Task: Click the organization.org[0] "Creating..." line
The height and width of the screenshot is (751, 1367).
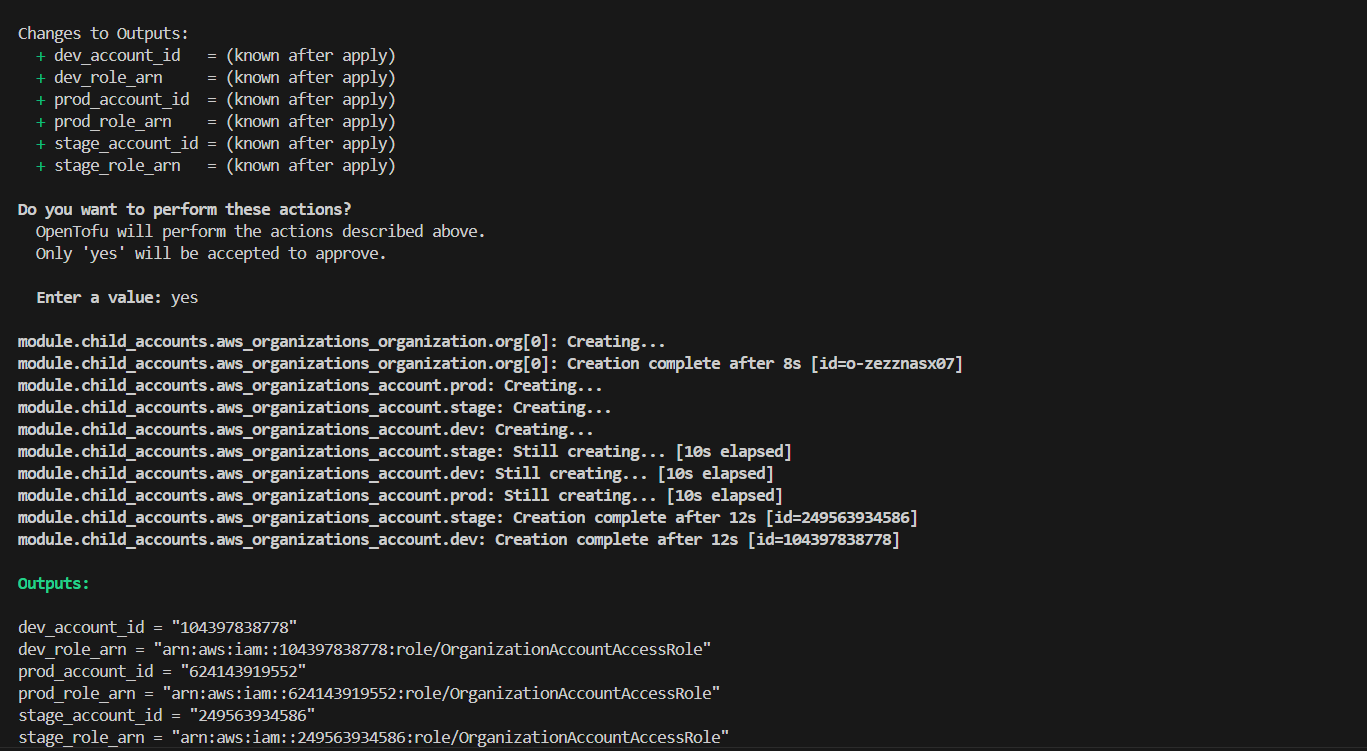Action: [x=341, y=341]
